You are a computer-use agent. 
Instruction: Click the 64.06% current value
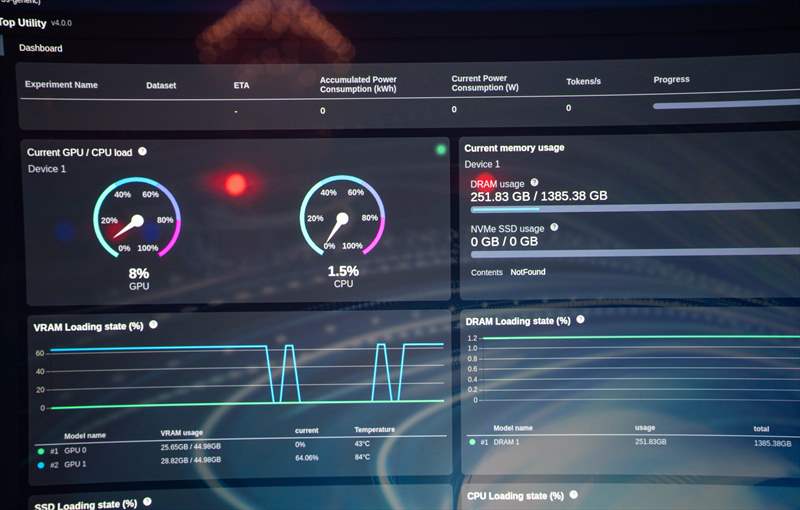(307, 458)
